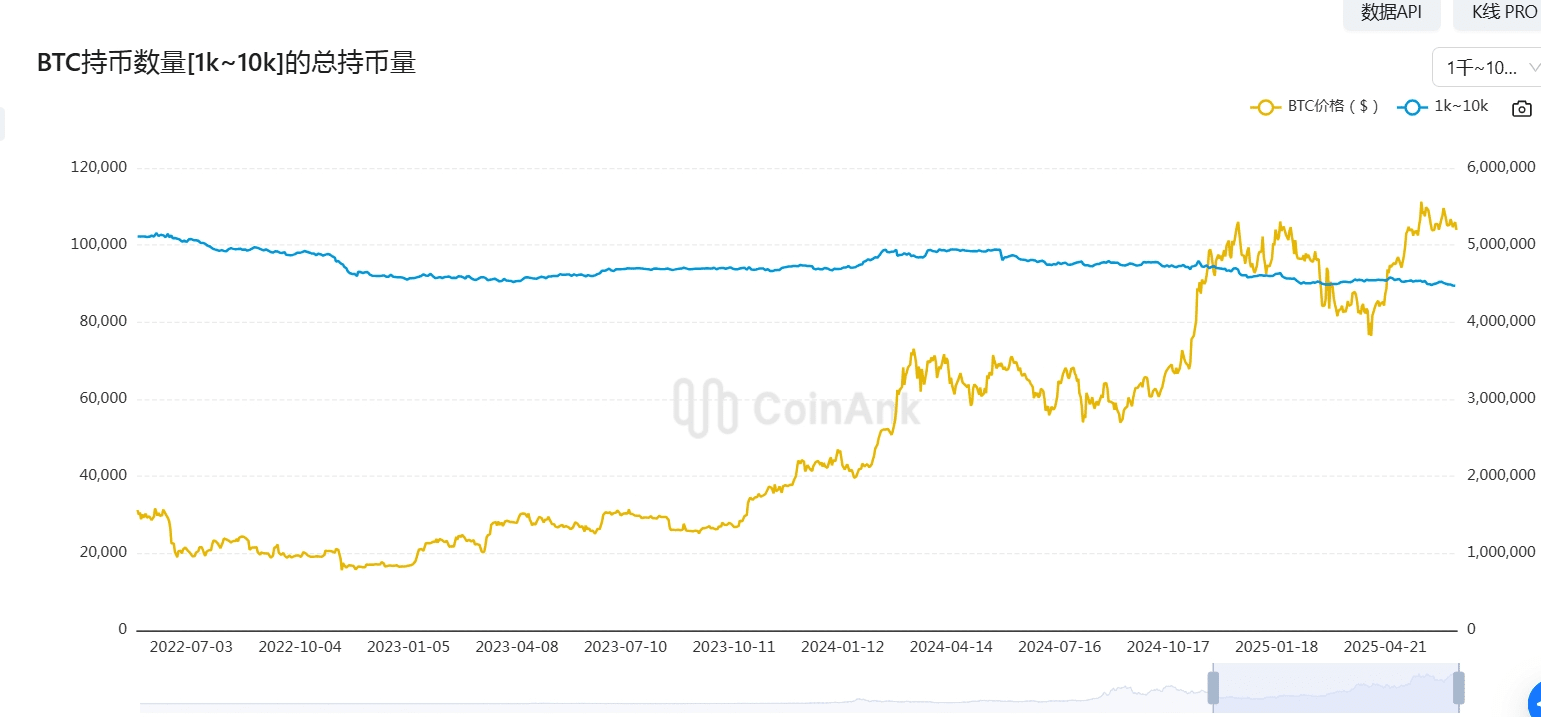Click the chart title BTC持币数量[1k~10k]的总持币量
Screen dimensions: 1541x717
tap(226, 63)
